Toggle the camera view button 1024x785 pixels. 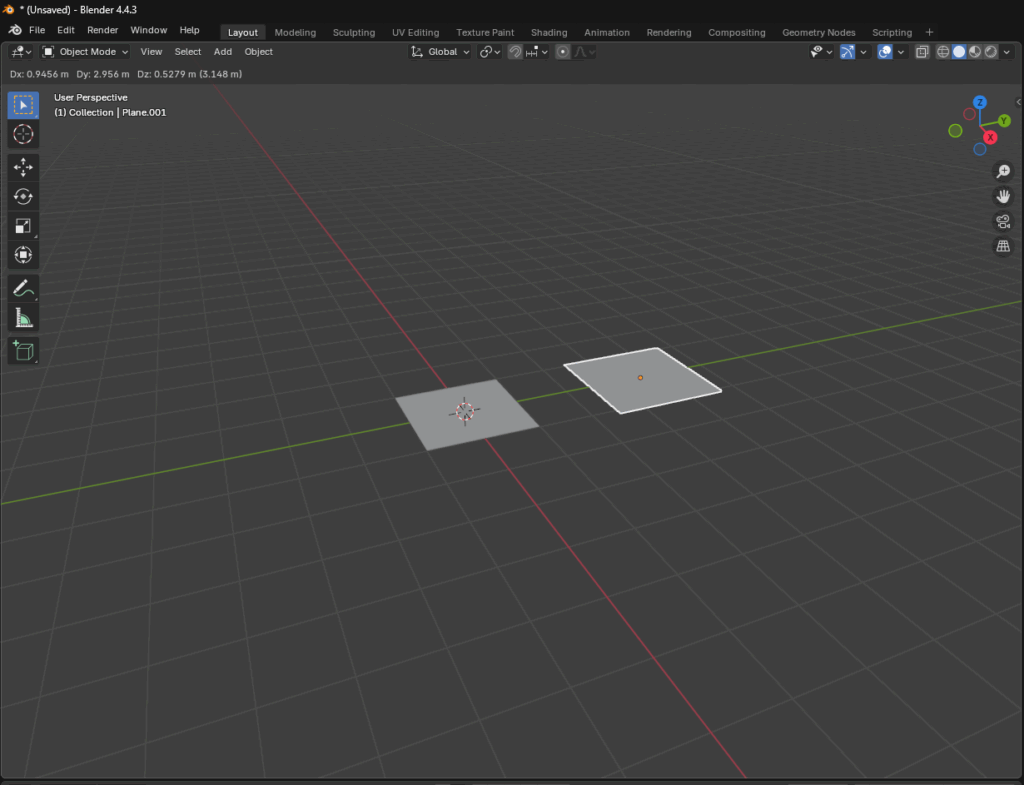[1003, 221]
